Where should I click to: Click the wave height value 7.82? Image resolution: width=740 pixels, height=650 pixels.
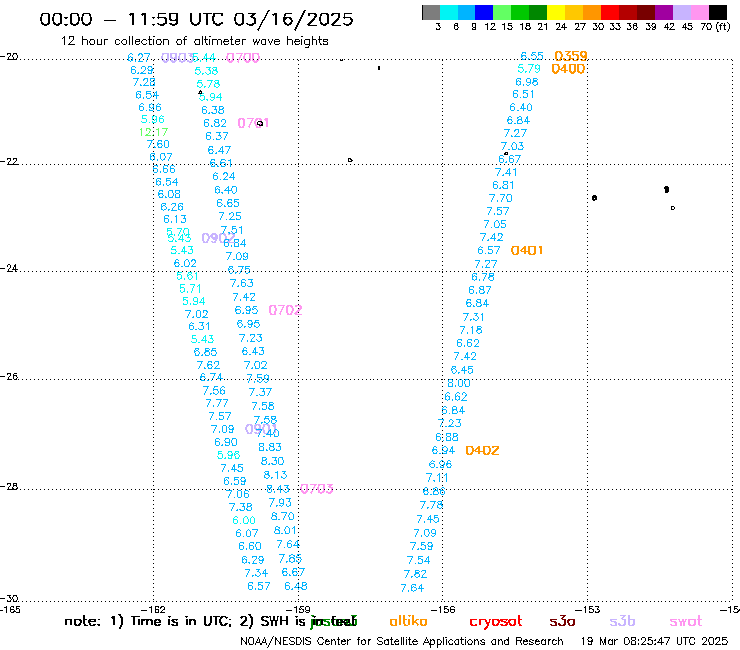coord(415,574)
